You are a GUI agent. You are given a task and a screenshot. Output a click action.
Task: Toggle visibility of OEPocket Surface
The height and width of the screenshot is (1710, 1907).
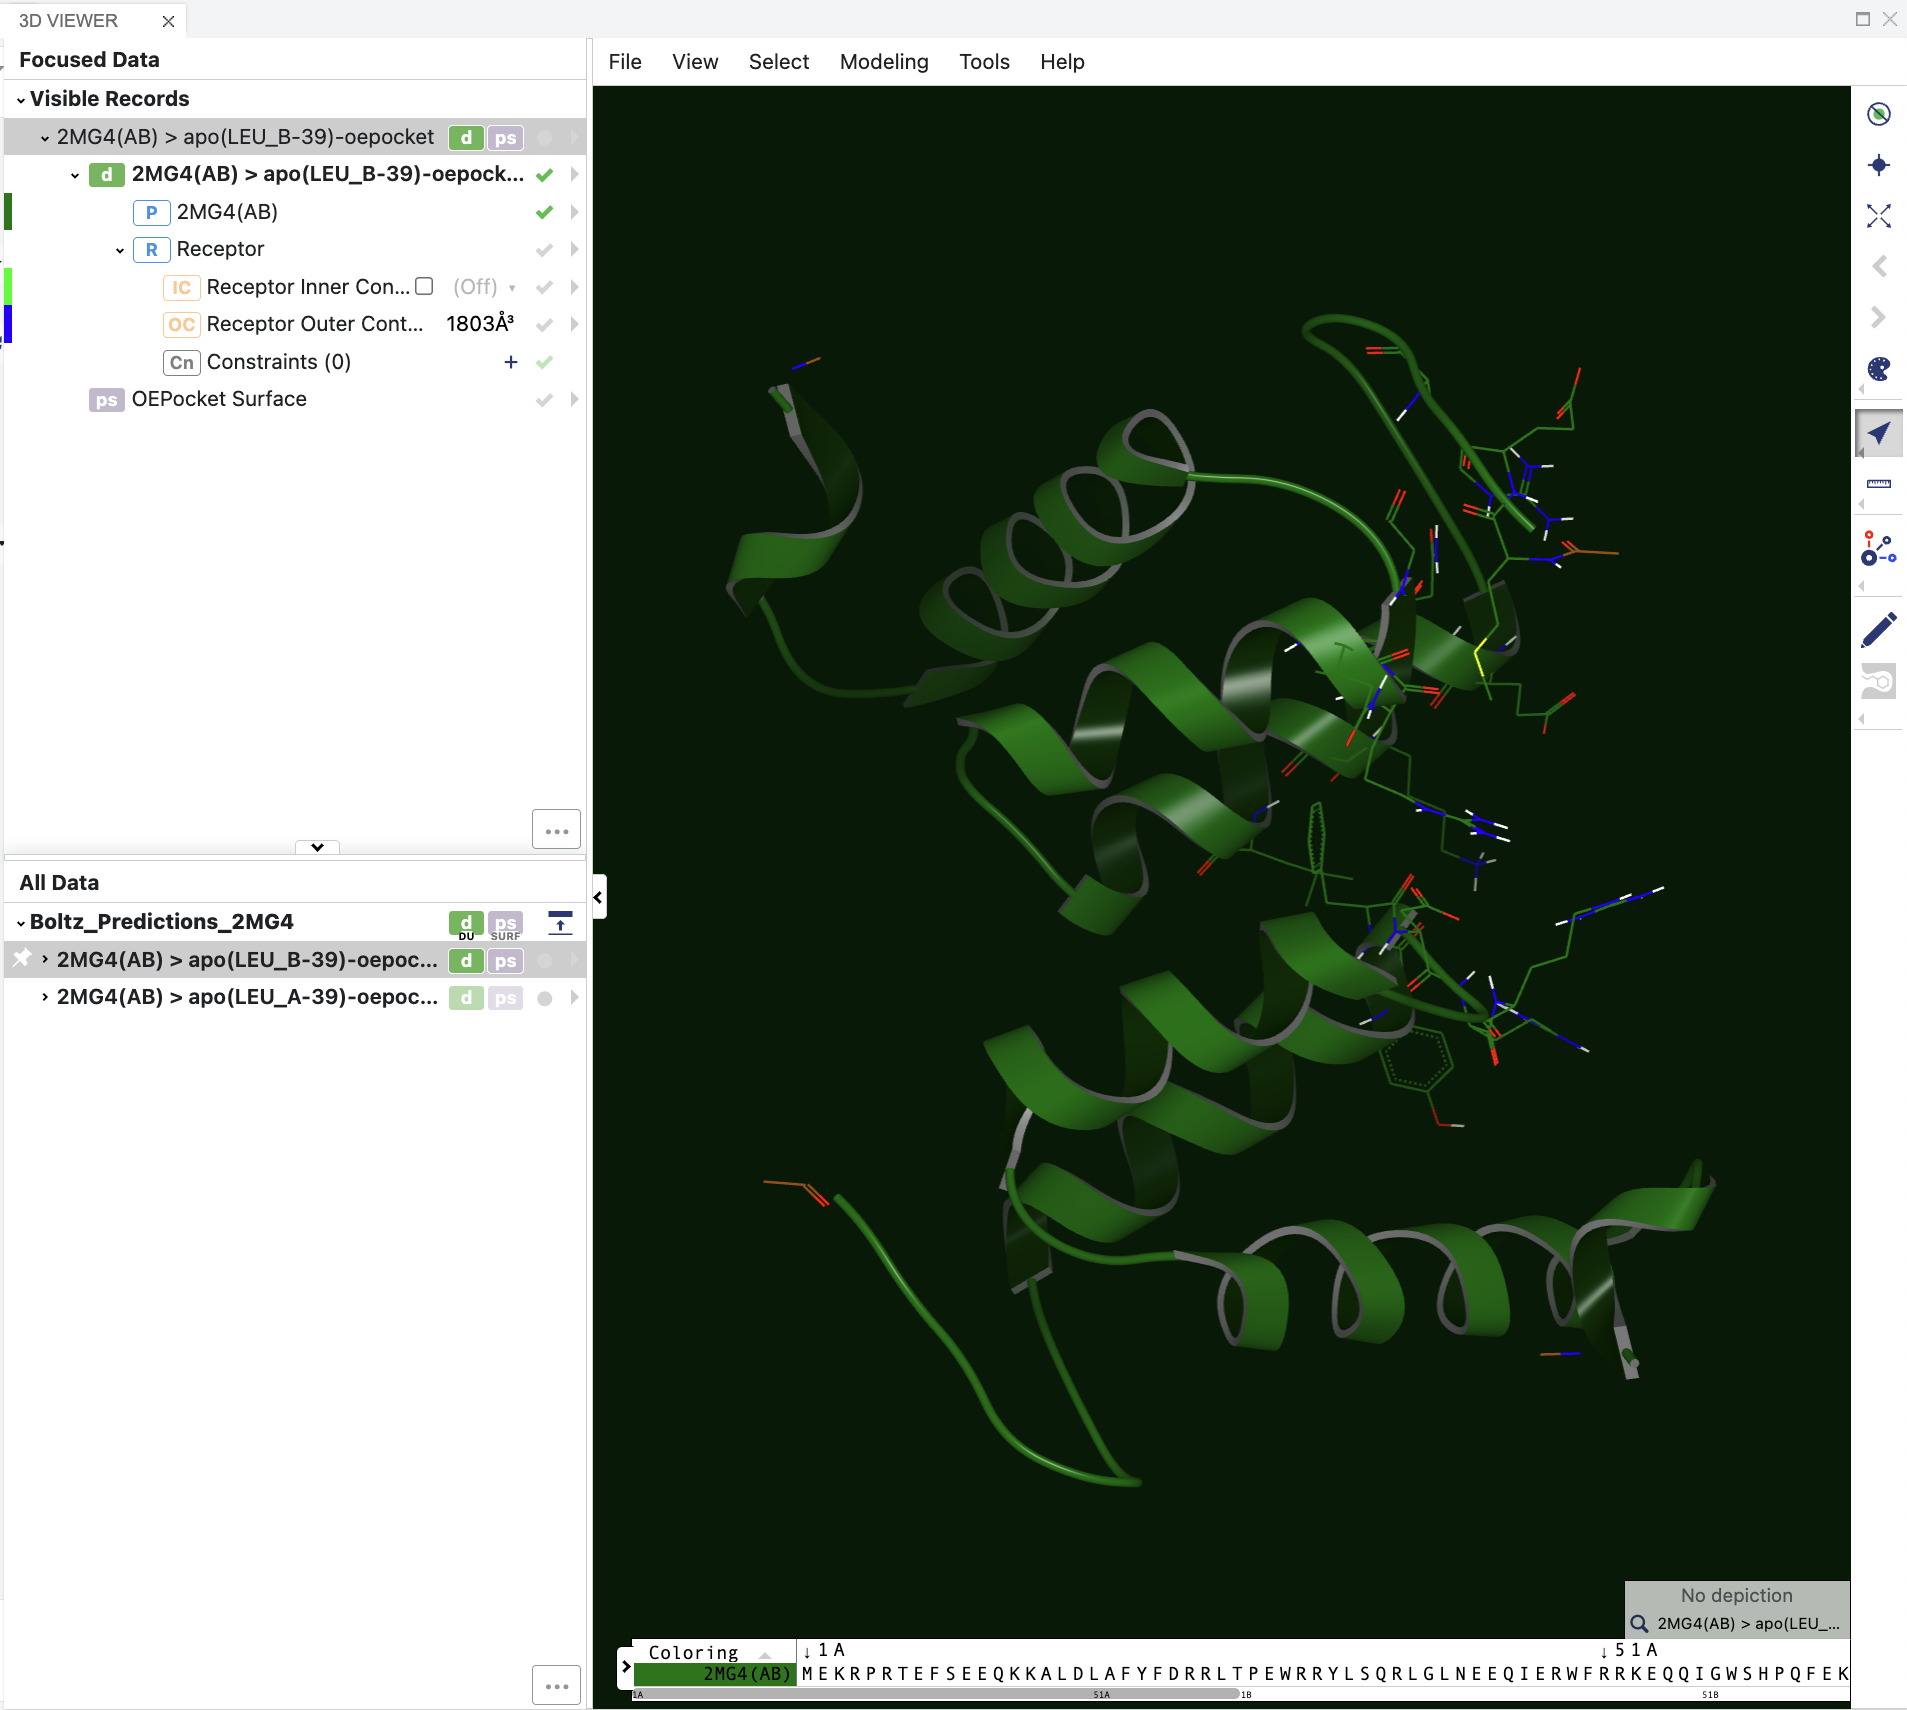coord(543,400)
